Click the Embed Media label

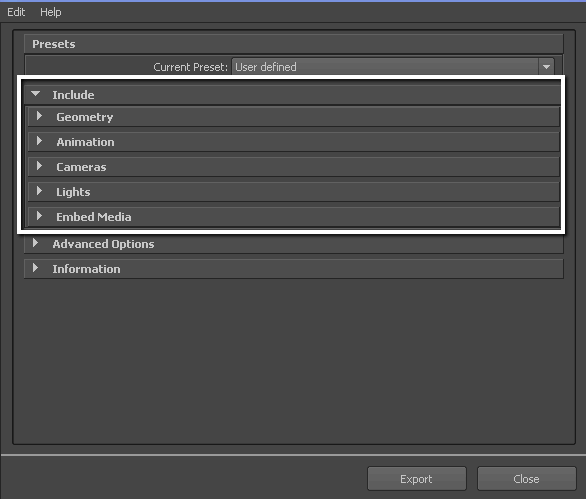[94, 217]
